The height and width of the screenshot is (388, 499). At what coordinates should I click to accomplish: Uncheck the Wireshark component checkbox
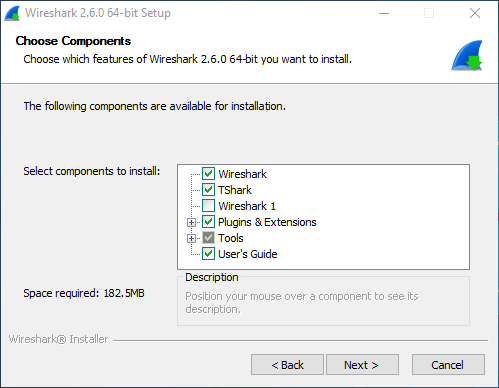208,174
